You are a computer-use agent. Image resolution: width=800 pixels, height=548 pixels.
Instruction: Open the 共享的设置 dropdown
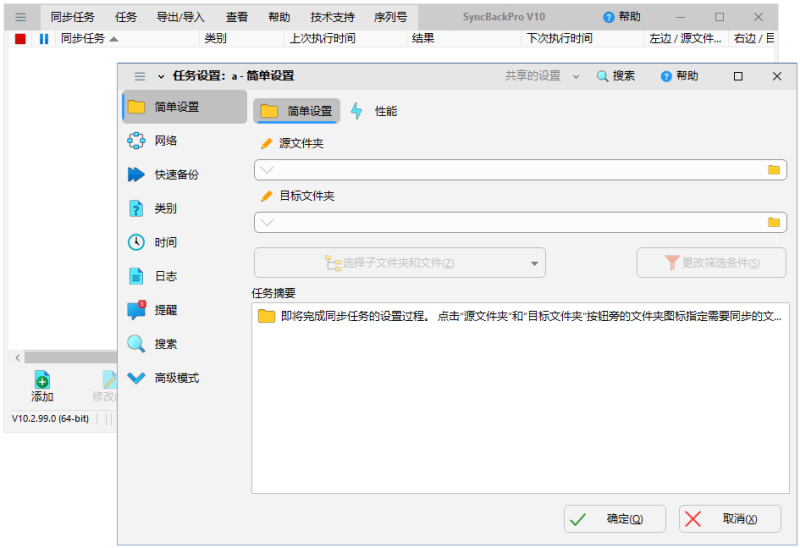tap(542, 76)
